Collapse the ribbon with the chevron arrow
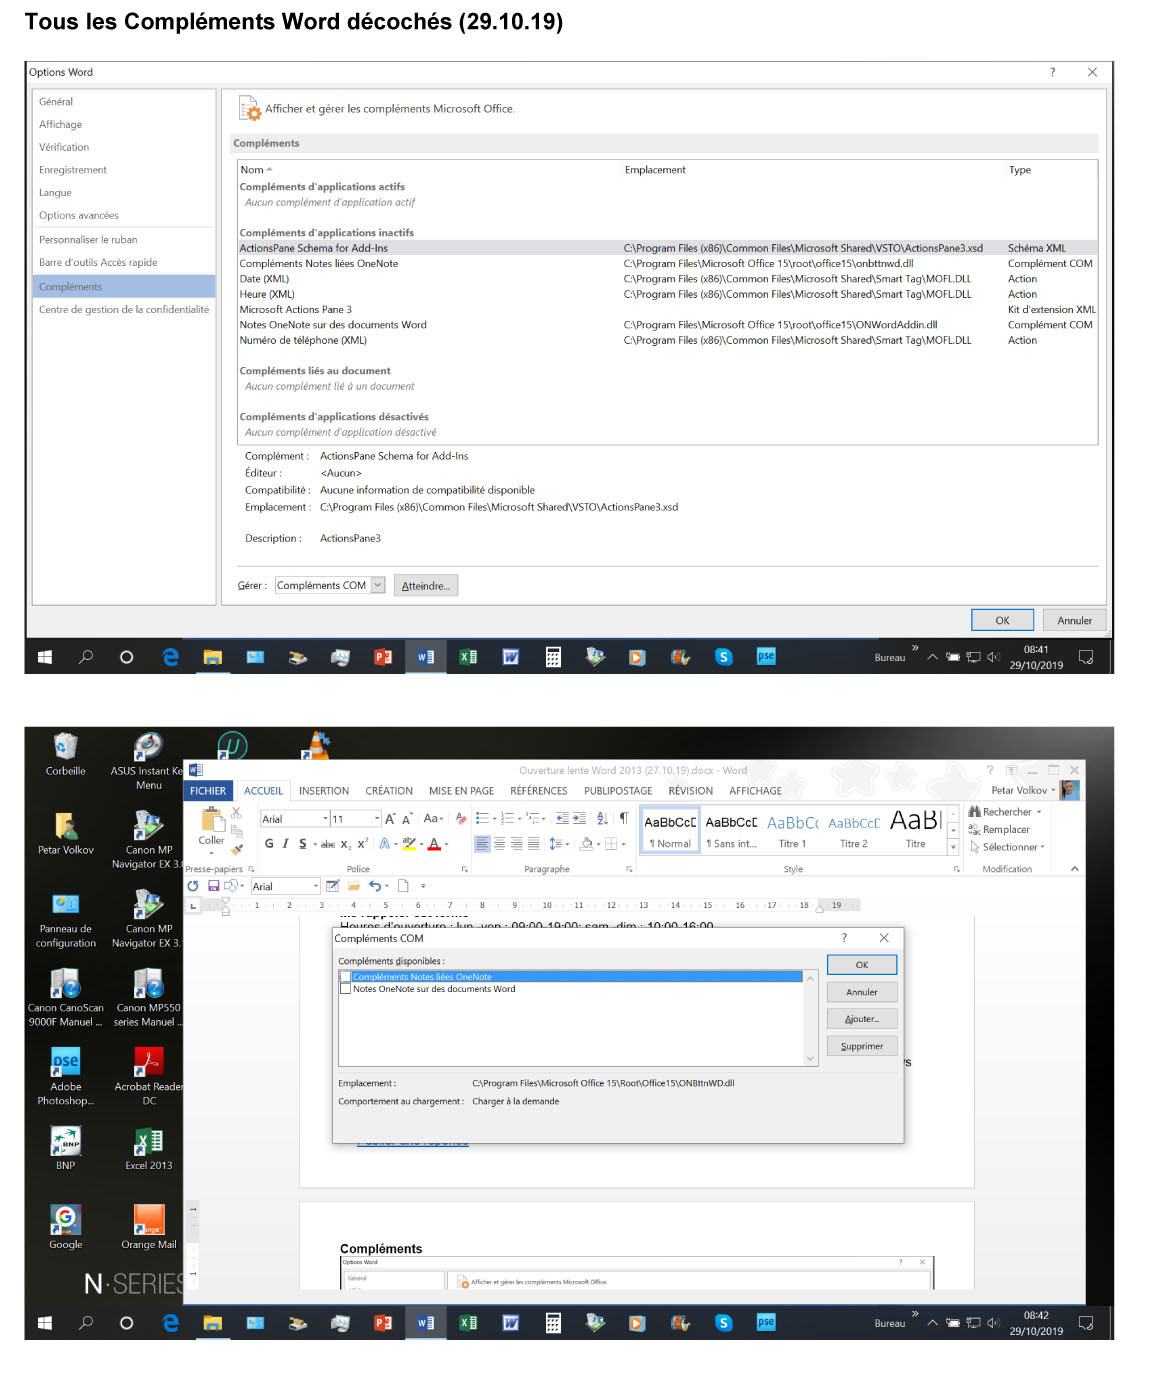Image resolution: width=1170 pixels, height=1400 pixels. click(1075, 869)
